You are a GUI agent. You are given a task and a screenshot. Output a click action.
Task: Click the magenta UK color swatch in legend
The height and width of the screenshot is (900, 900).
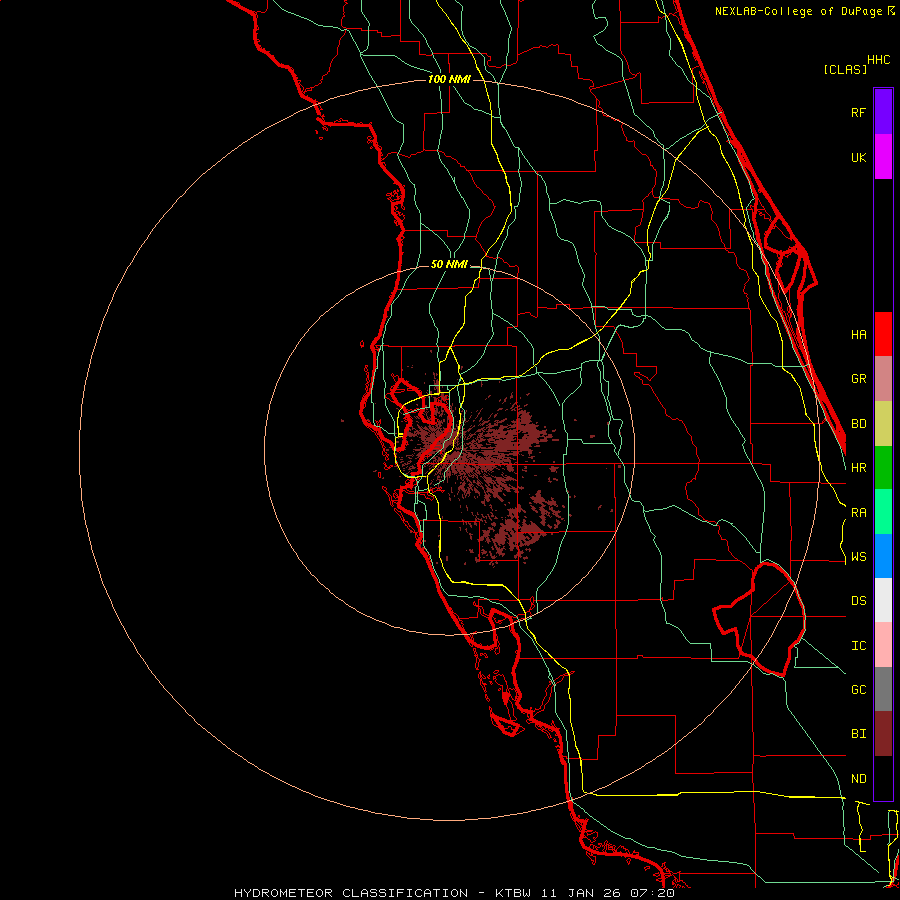click(x=883, y=157)
